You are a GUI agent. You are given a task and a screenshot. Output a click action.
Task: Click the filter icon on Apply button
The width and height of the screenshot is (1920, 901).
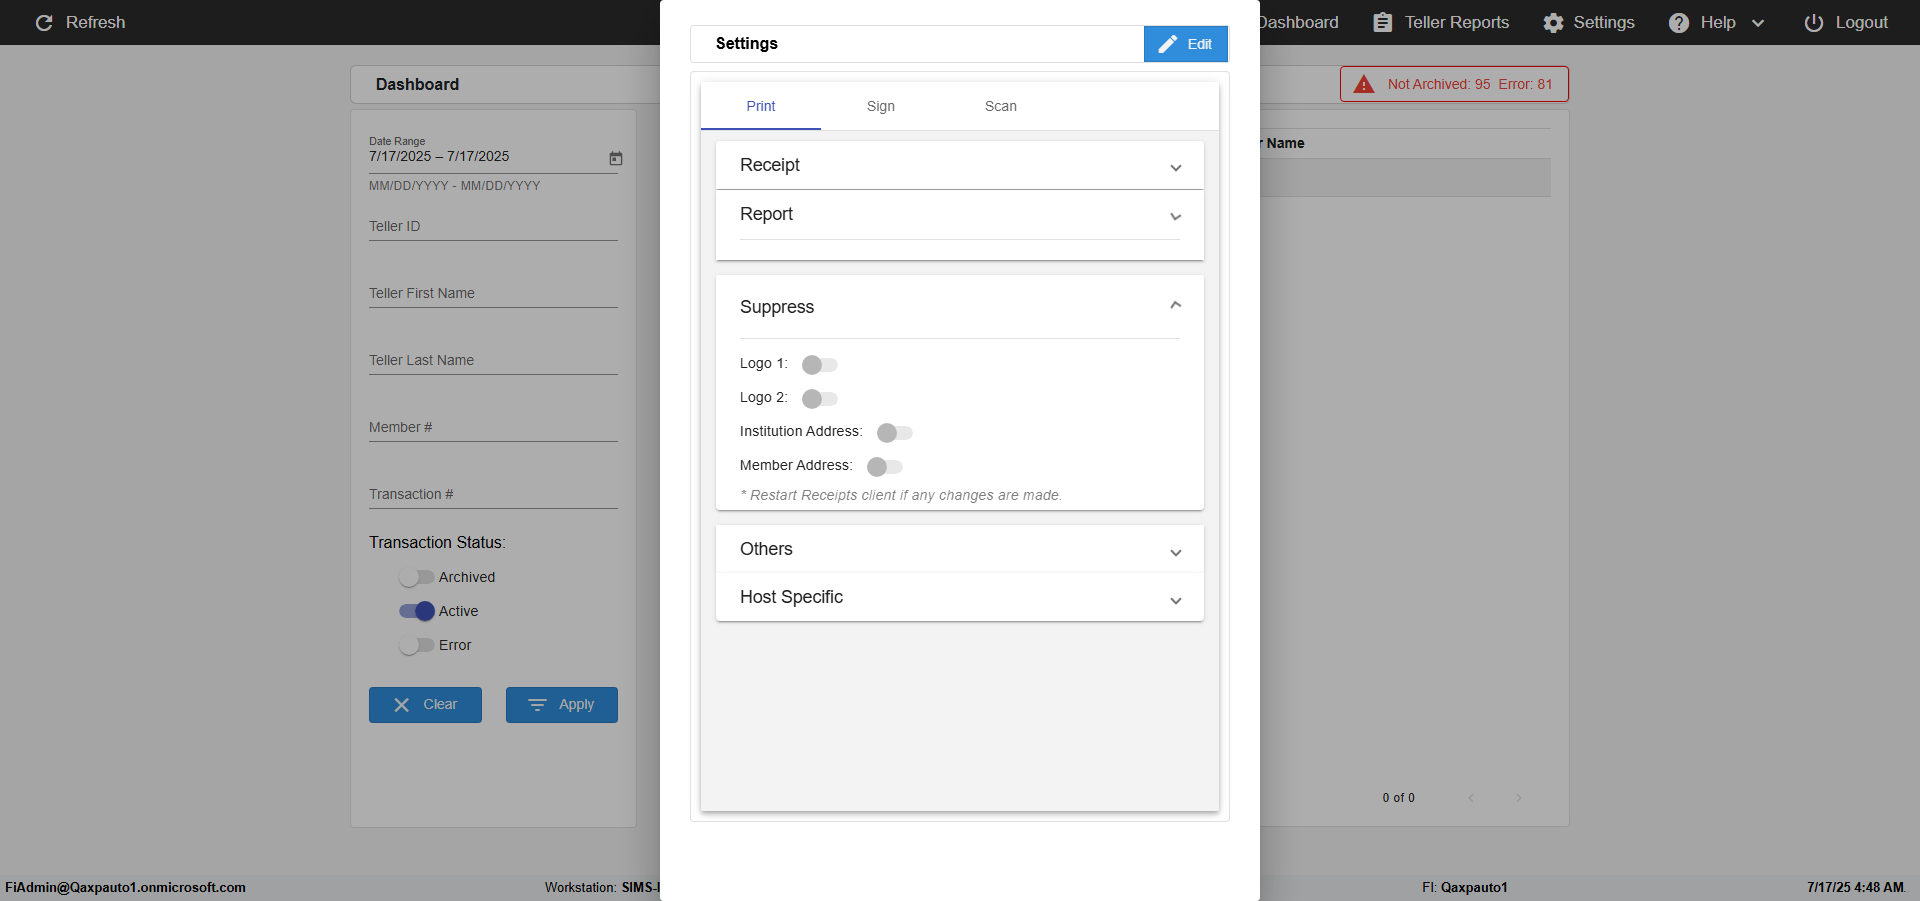coord(537,705)
